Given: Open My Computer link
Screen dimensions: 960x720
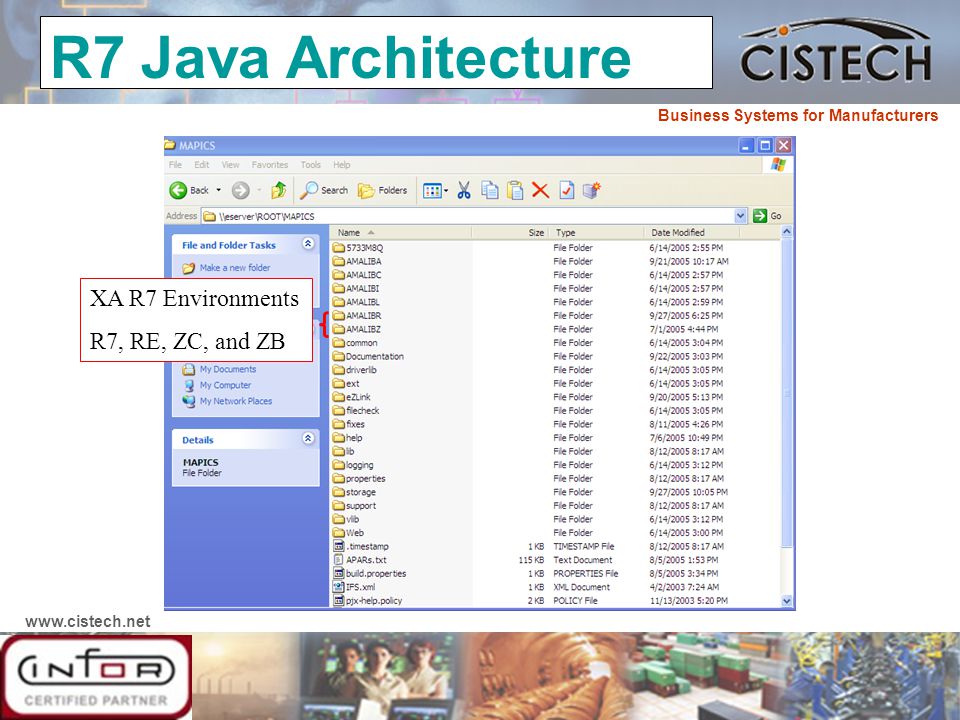Looking at the screenshot, I should pos(217,385).
